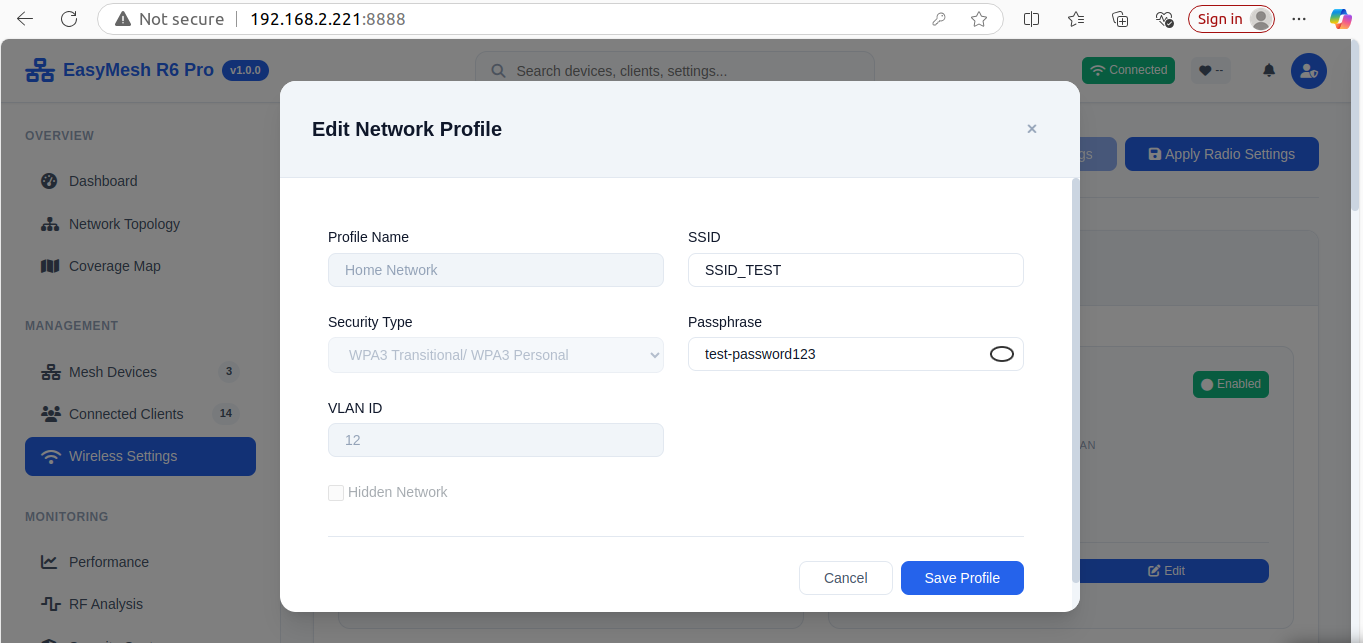Open the user account avatar icon
Screen dimensions: 1363x643
coord(1308,70)
